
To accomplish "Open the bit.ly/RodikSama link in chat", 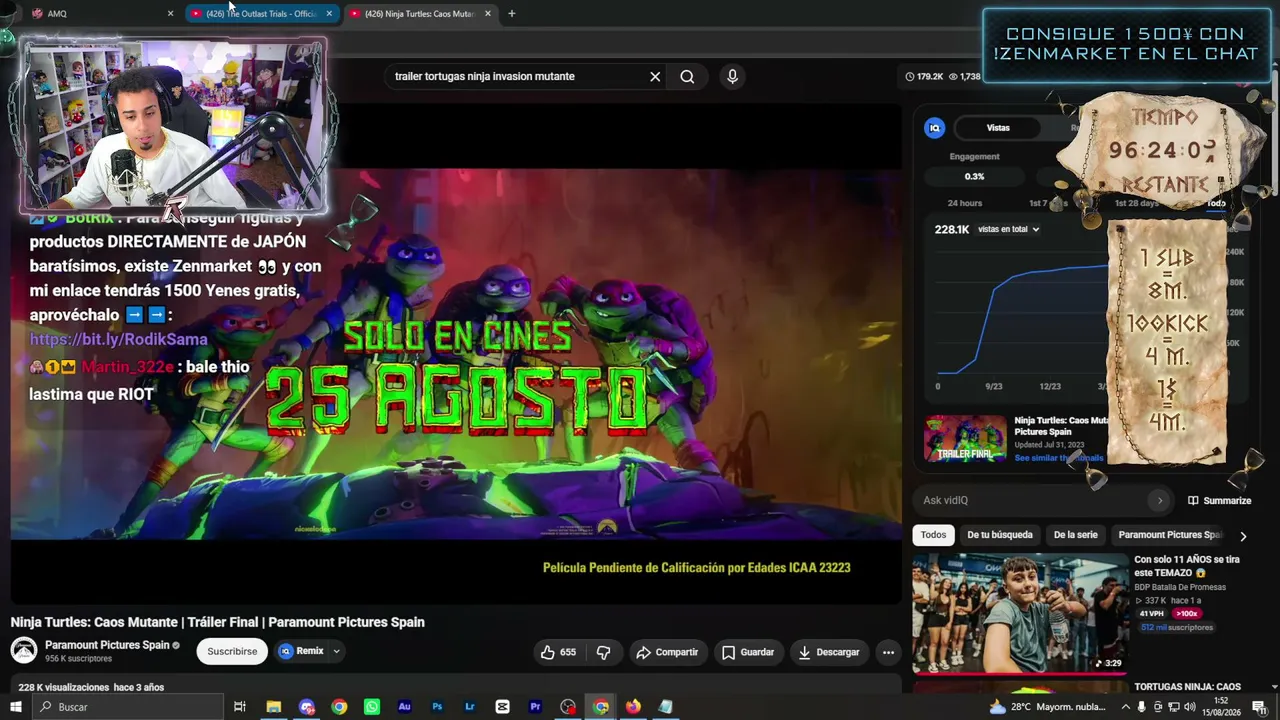I will pyautogui.click(x=119, y=339).
